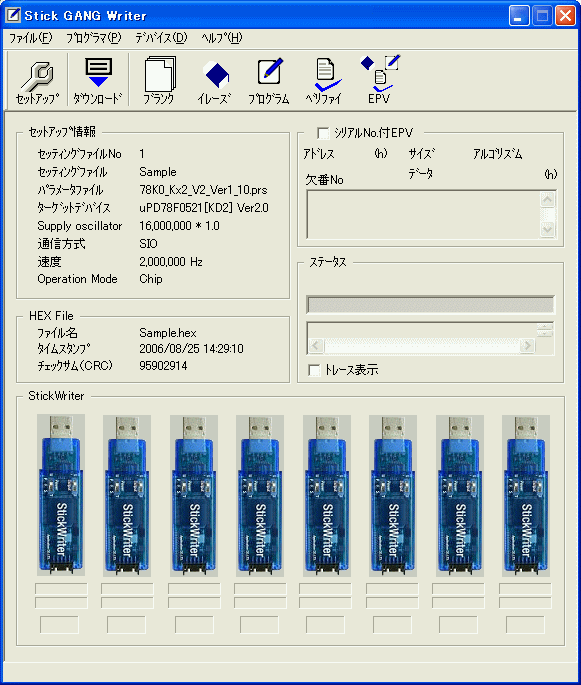581x685 pixels.
Task: Open the デバイス(D) menu
Action: 161,38
